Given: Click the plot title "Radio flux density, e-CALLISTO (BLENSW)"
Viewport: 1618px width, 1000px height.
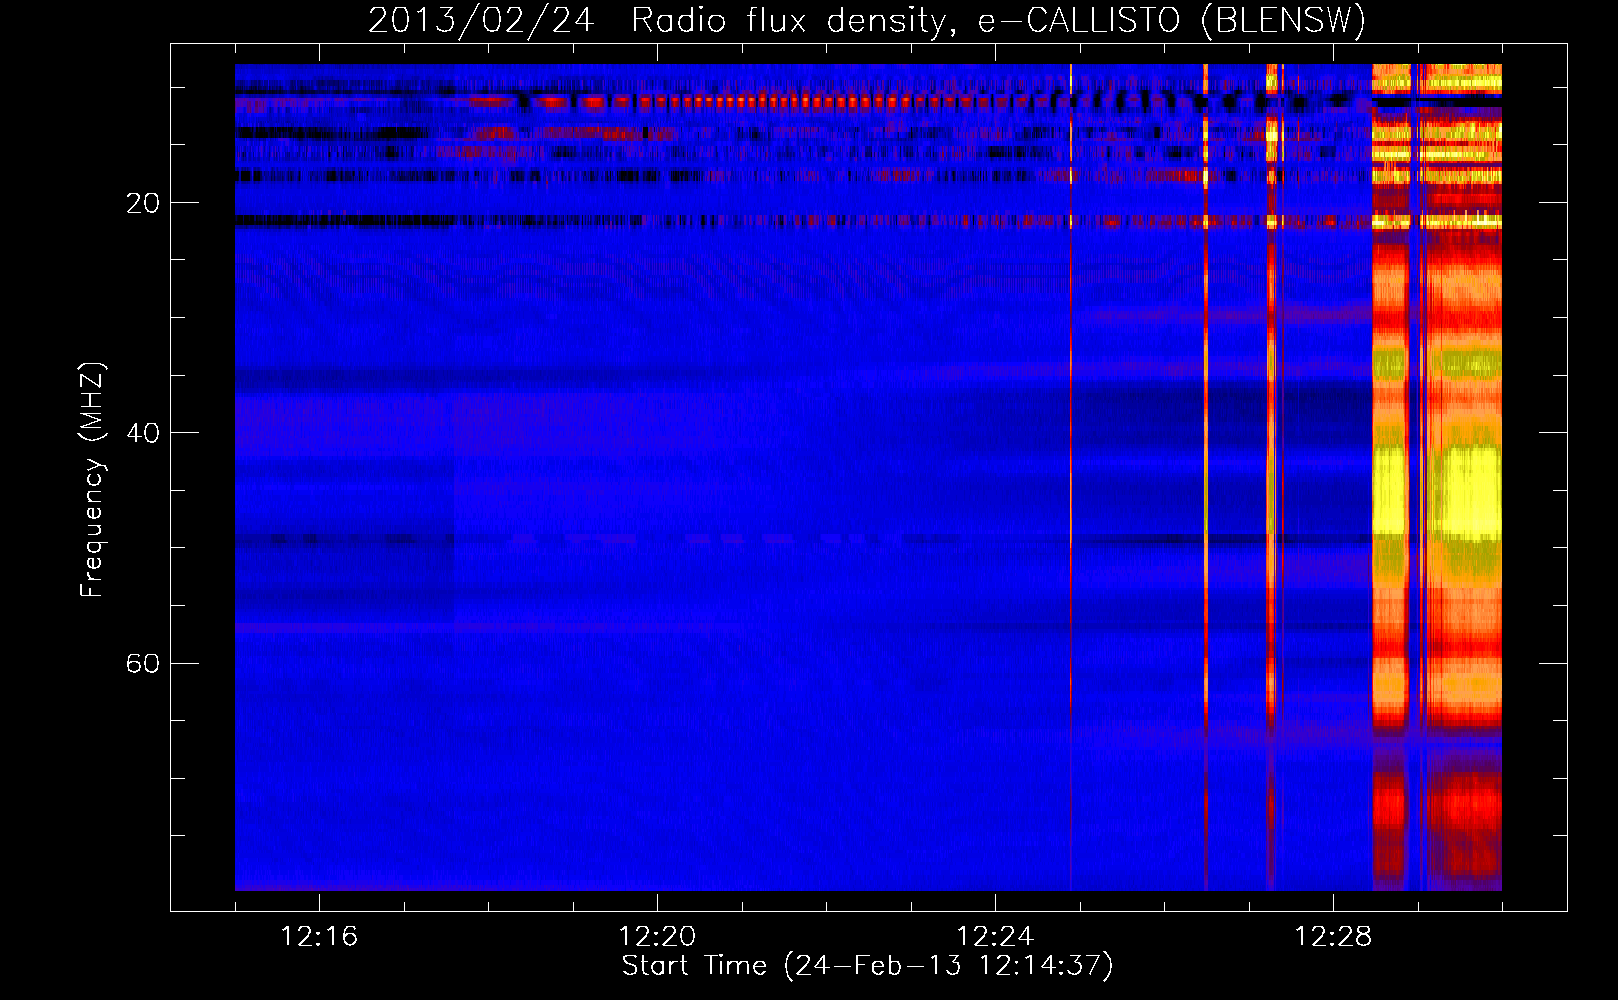Looking at the screenshot, I should tap(998, 20).
